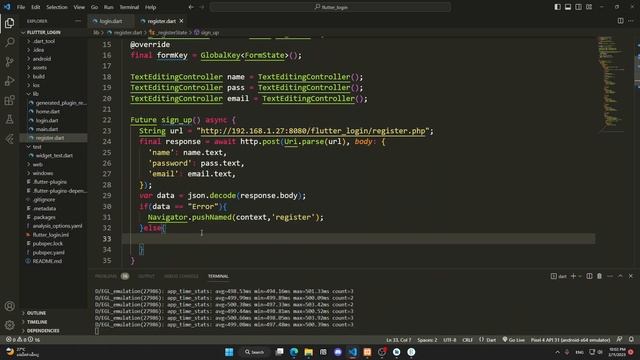Open the Flutter sidebar icon below Testing

point(9,139)
